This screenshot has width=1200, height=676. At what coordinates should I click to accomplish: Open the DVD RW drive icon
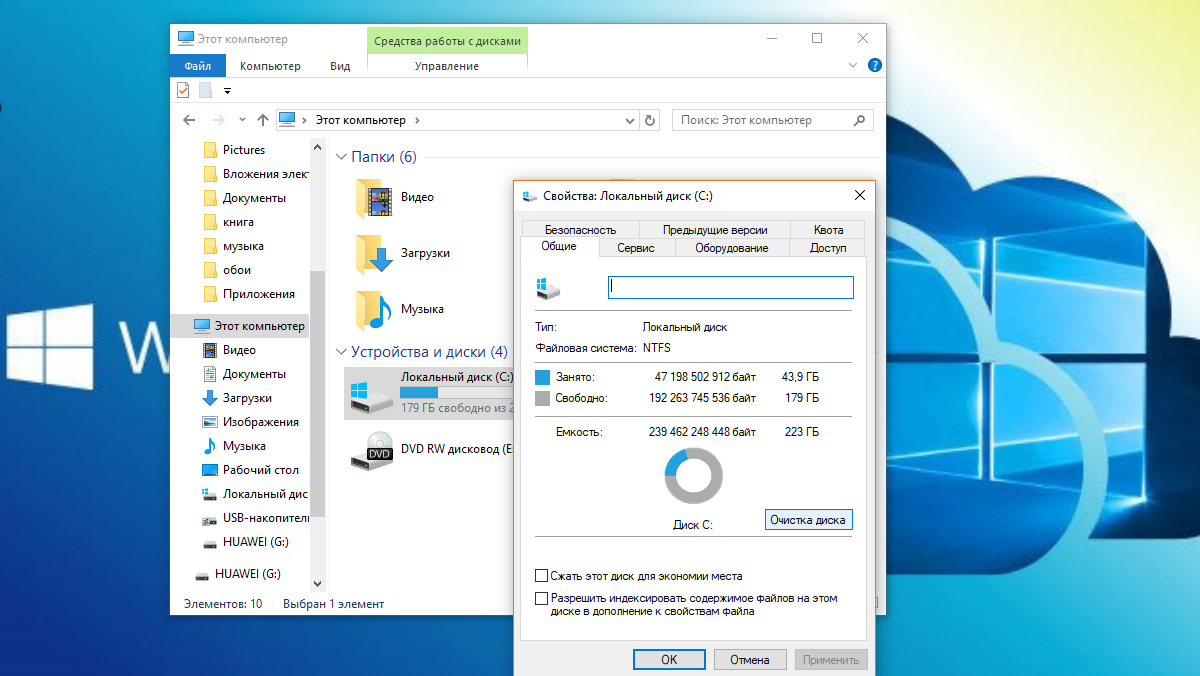tap(375, 450)
